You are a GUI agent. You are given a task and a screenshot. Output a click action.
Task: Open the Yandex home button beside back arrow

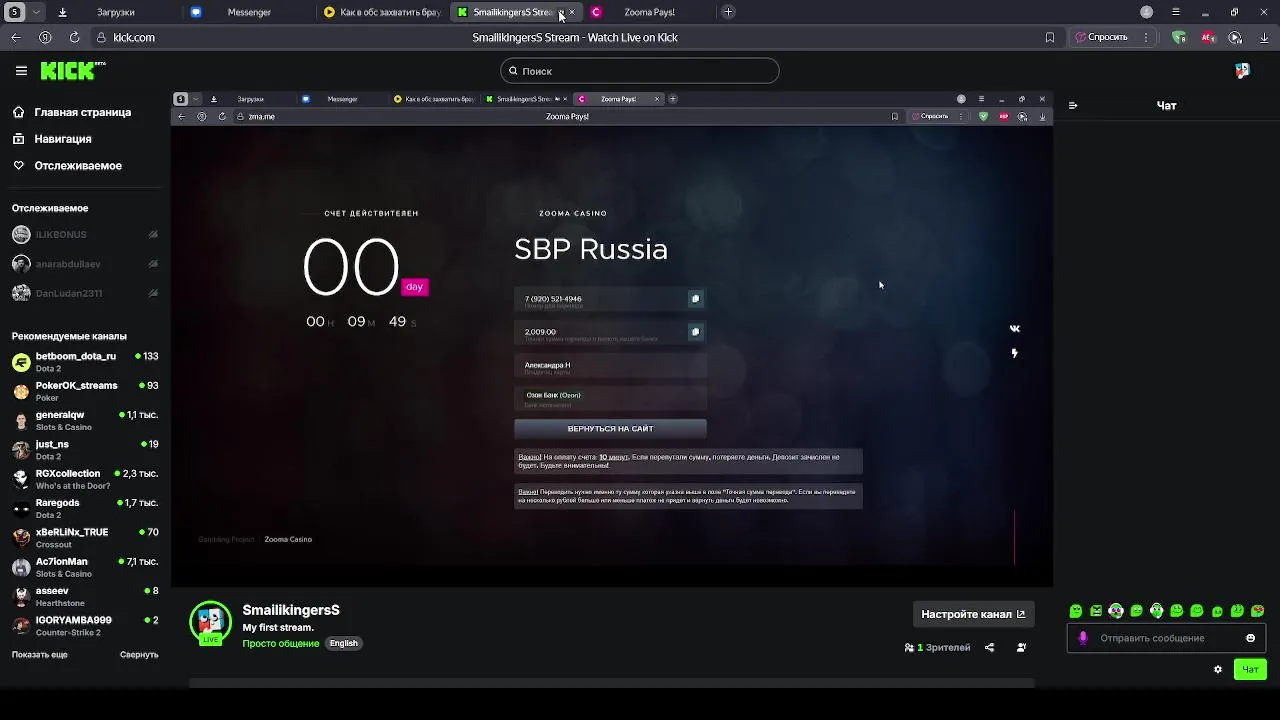[45, 37]
